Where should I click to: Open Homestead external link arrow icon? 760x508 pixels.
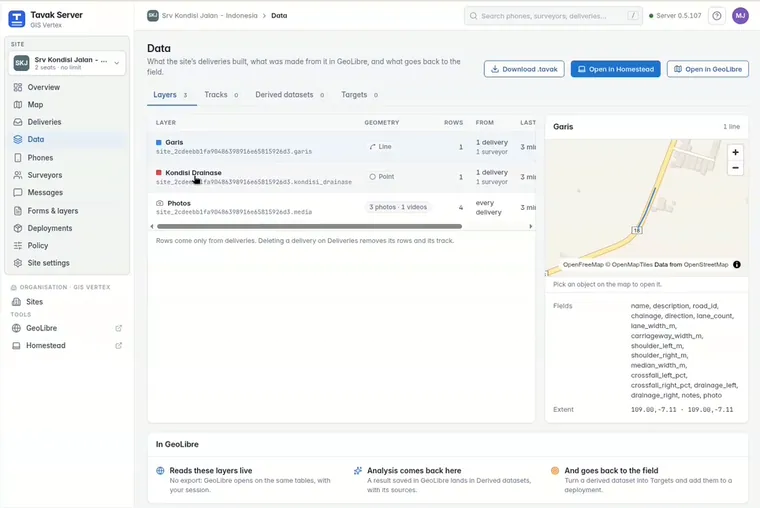(x=118, y=346)
